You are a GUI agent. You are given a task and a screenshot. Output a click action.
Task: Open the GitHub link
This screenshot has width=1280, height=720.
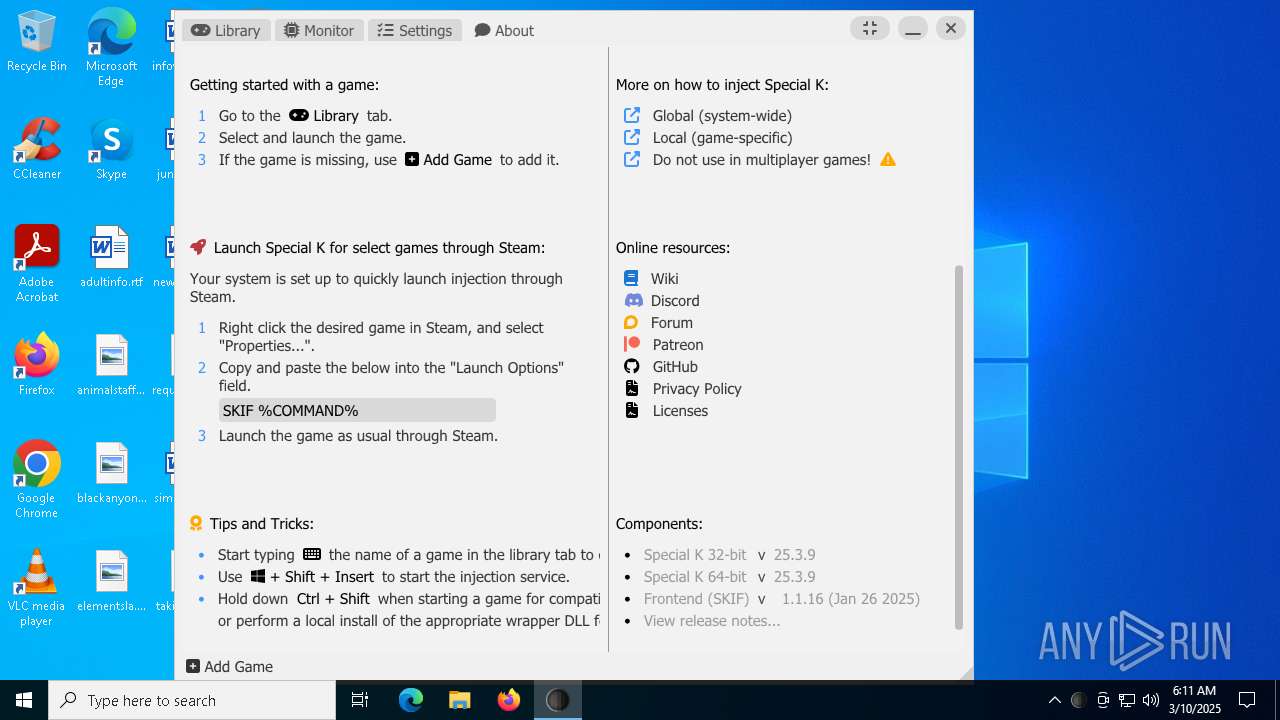point(675,367)
